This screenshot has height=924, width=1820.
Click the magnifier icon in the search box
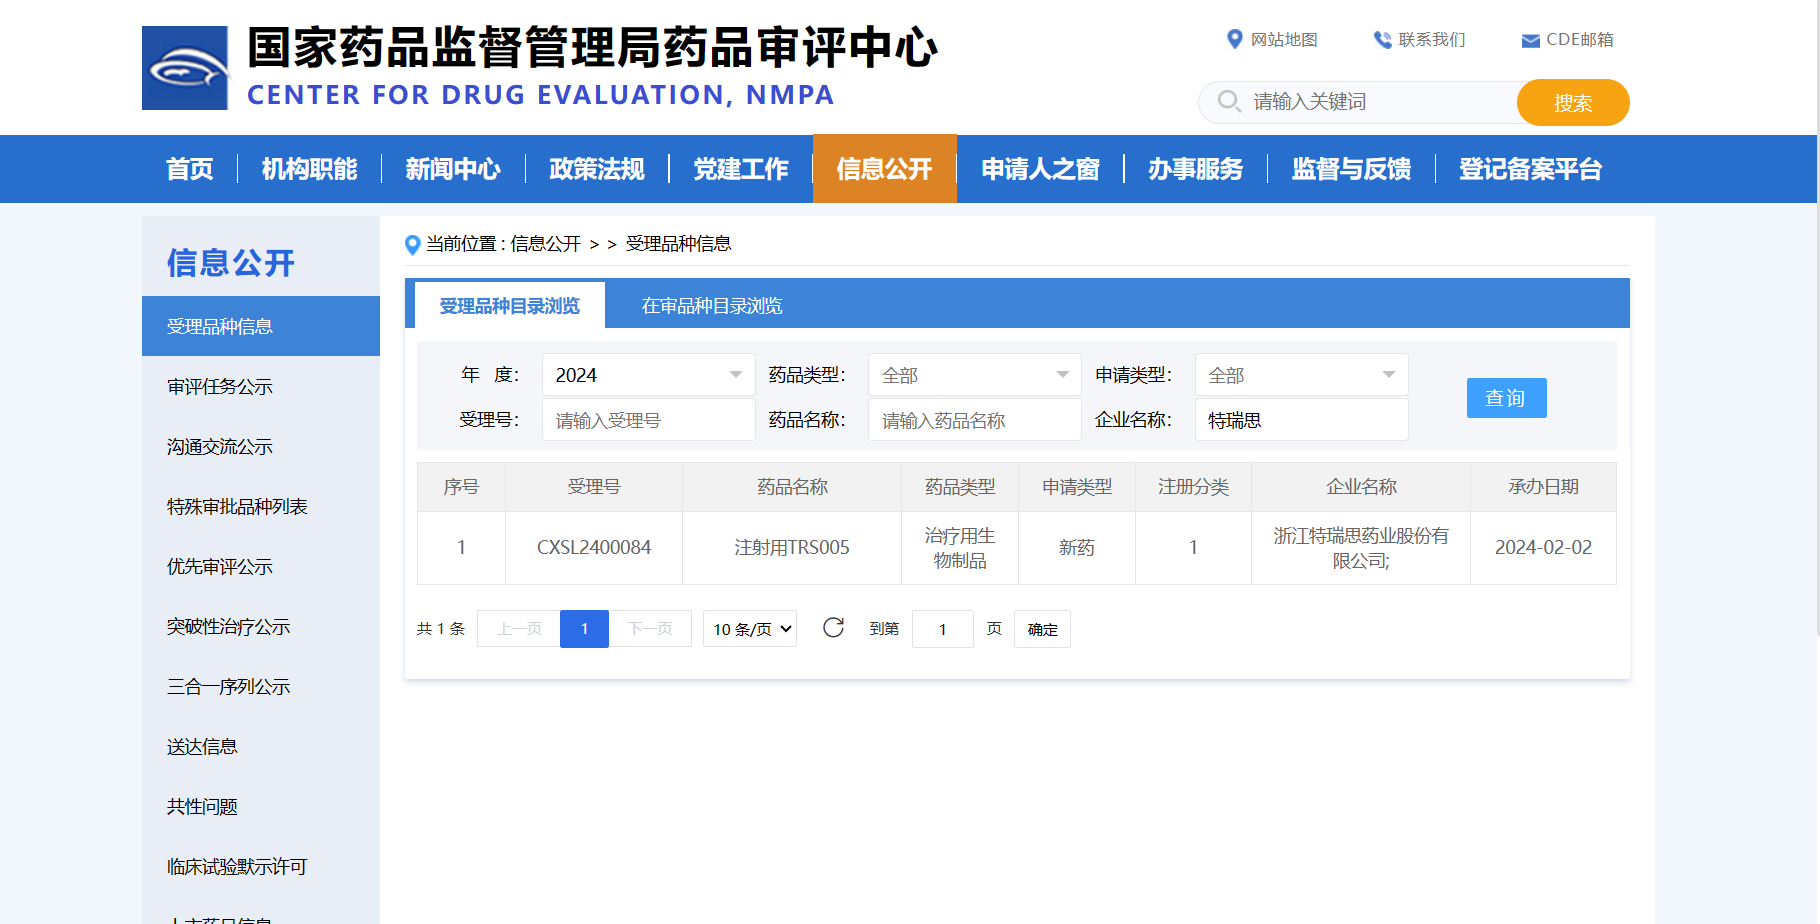[x=1228, y=101]
